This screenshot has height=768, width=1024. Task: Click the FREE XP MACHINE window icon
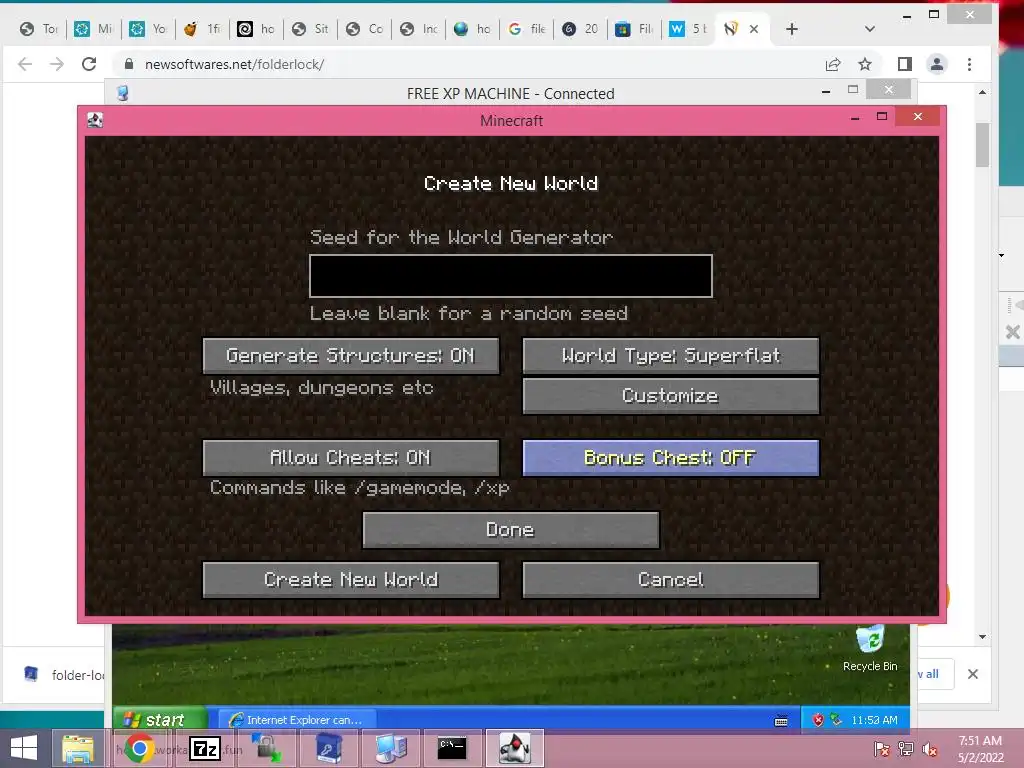(122, 93)
